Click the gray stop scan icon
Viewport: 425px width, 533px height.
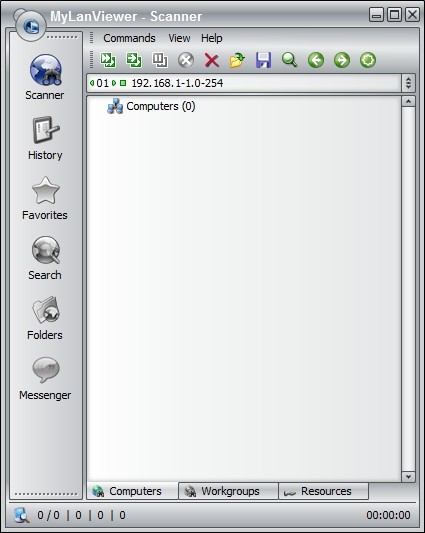(x=186, y=61)
